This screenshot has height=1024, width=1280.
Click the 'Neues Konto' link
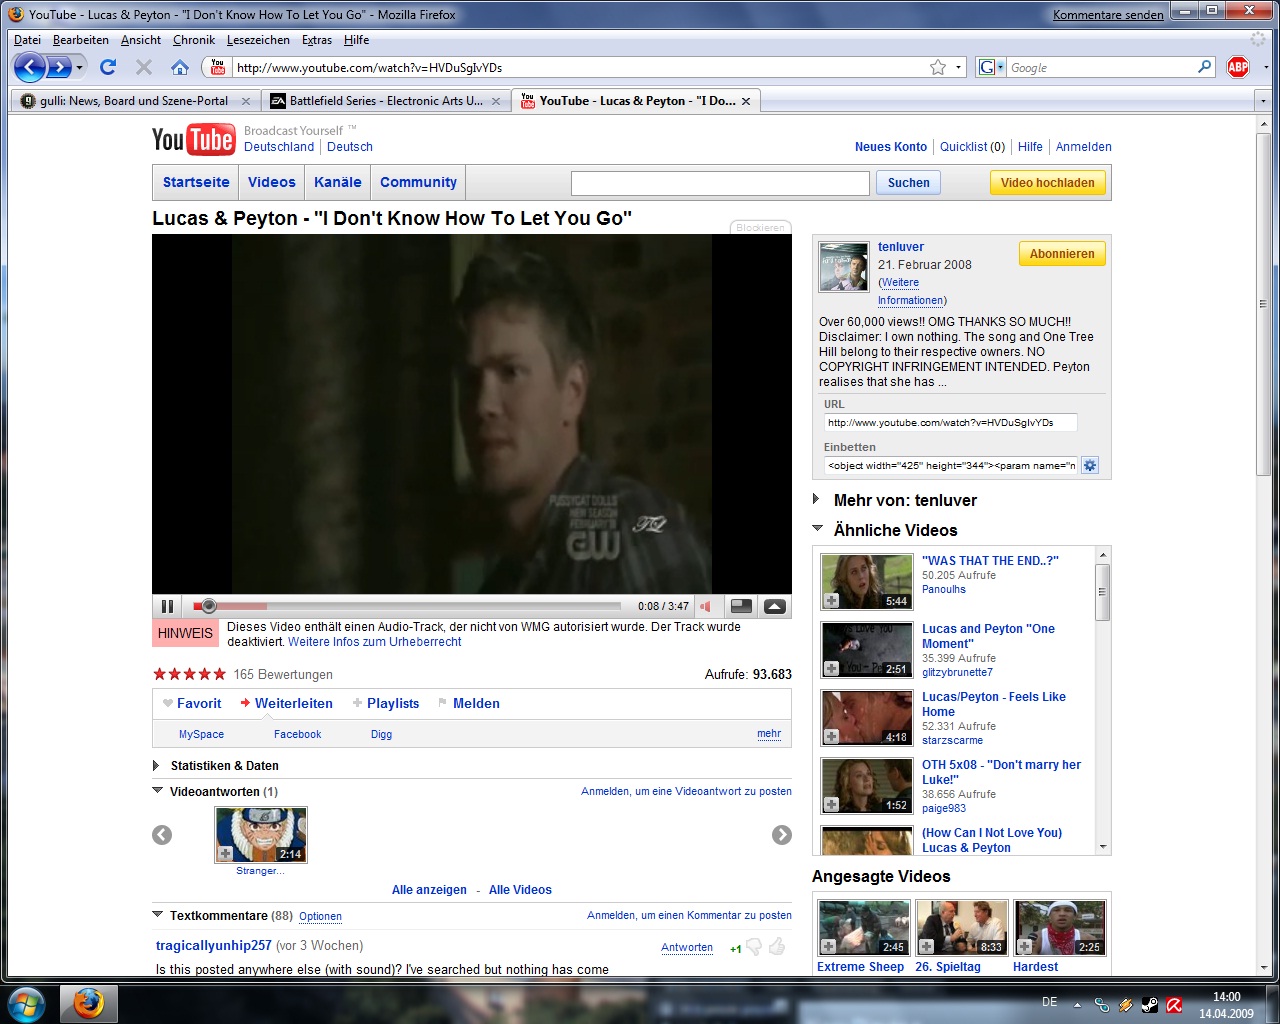tap(891, 146)
